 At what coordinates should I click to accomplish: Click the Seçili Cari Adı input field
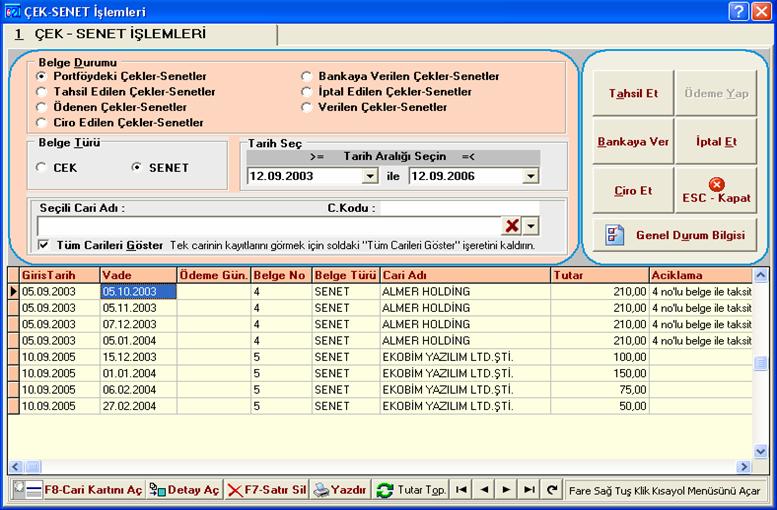point(270,226)
